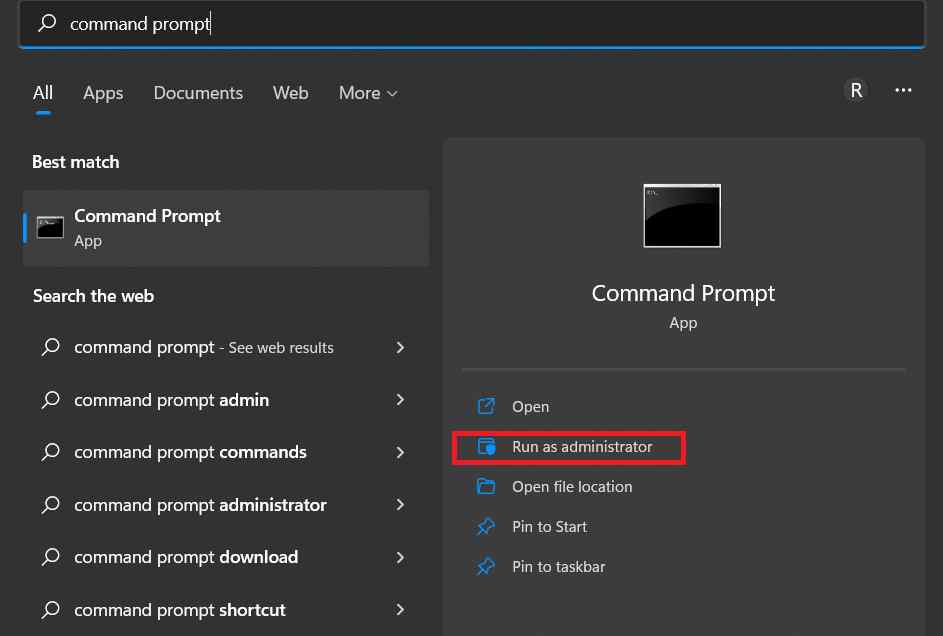The image size is (943, 636).
Task: Click magnifier icon beside 'See web results'
Action: click(x=51, y=347)
